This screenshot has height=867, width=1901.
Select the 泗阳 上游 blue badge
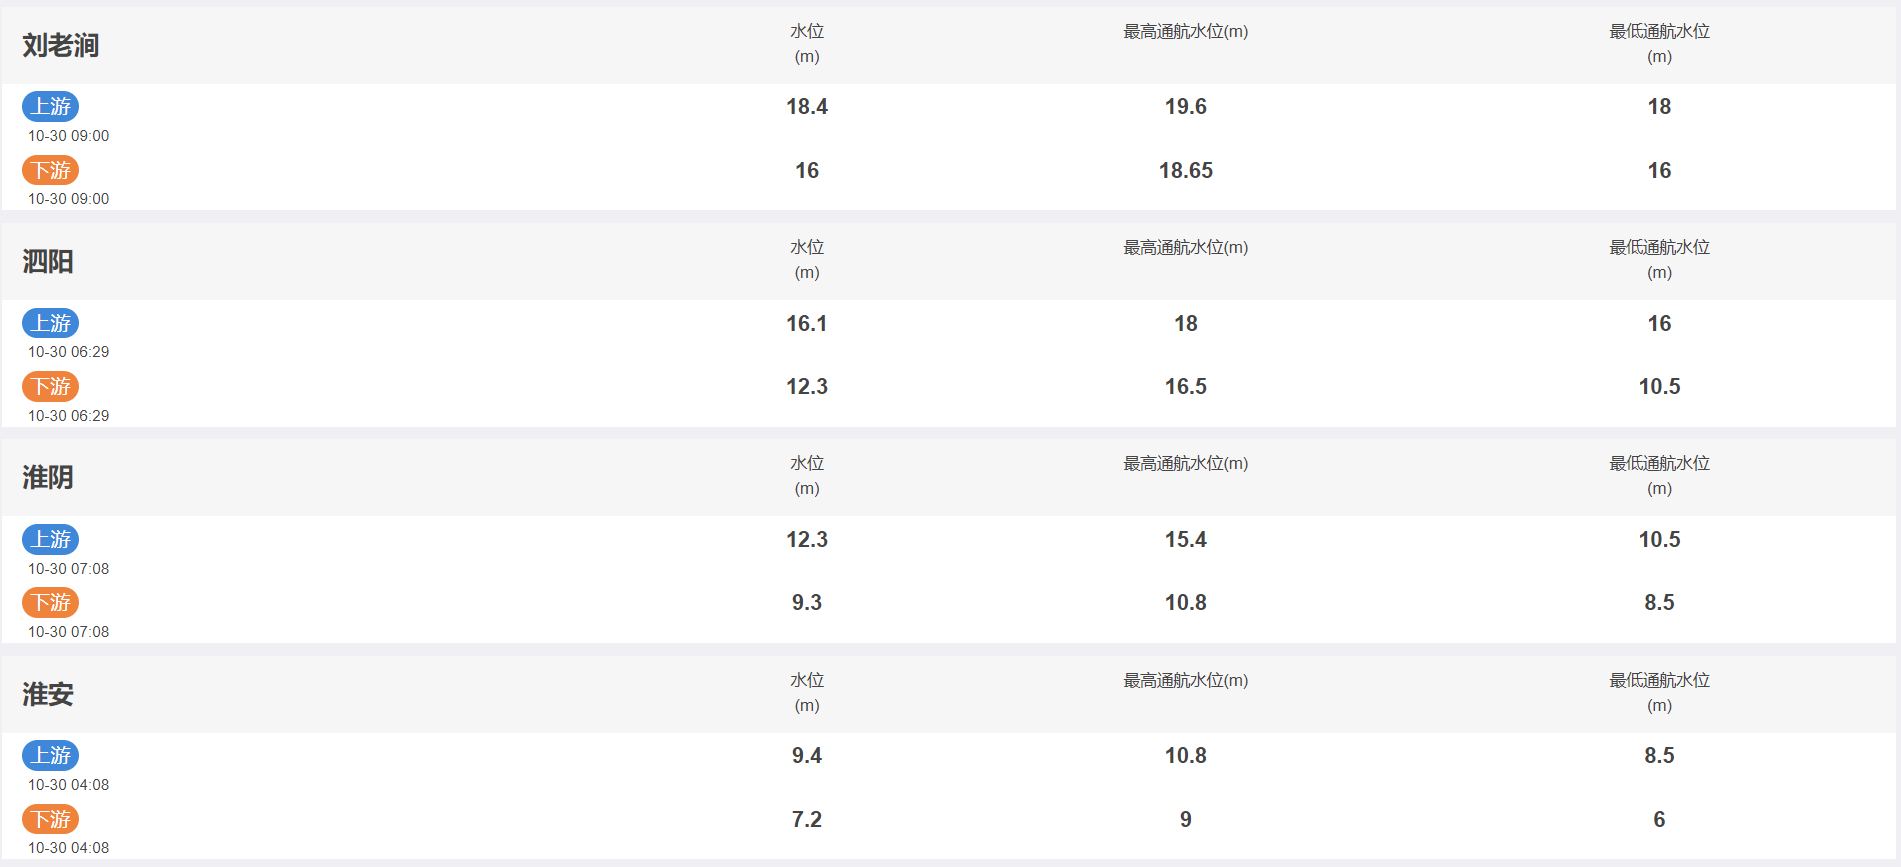click(x=51, y=323)
